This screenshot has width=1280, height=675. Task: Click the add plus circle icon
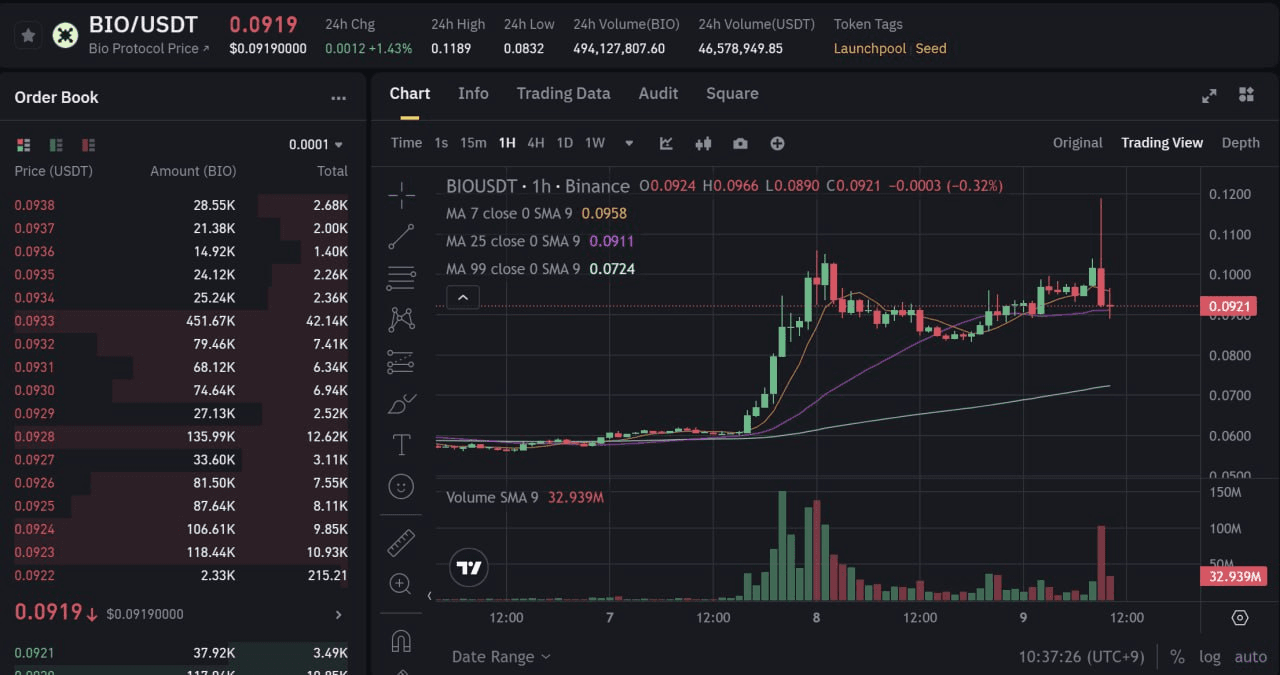click(777, 143)
